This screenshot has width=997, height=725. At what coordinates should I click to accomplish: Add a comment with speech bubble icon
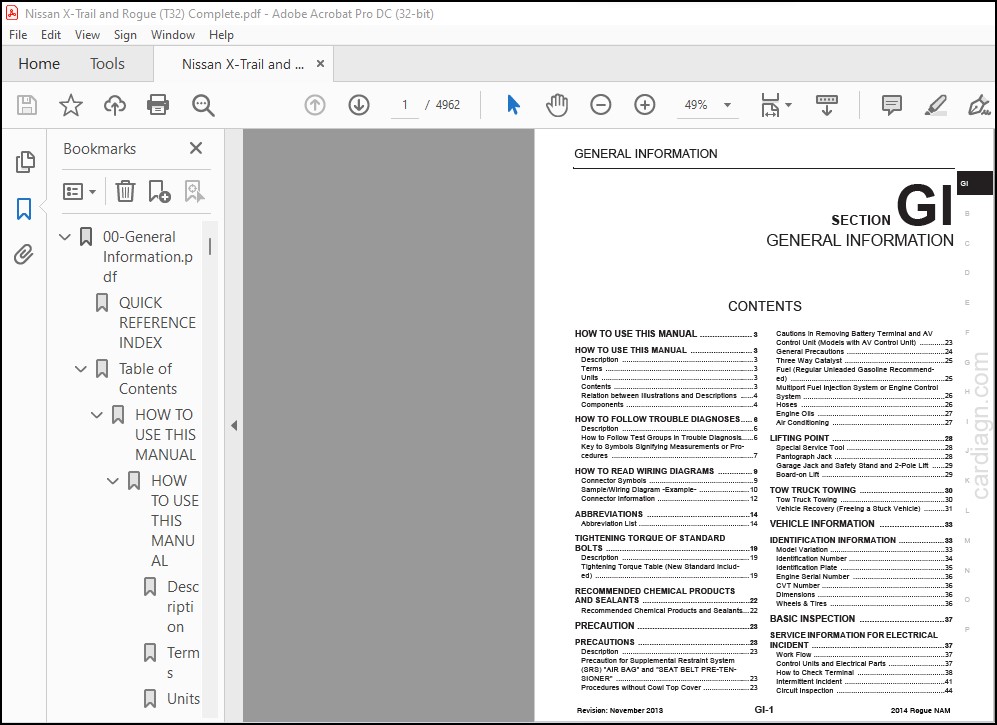(891, 105)
